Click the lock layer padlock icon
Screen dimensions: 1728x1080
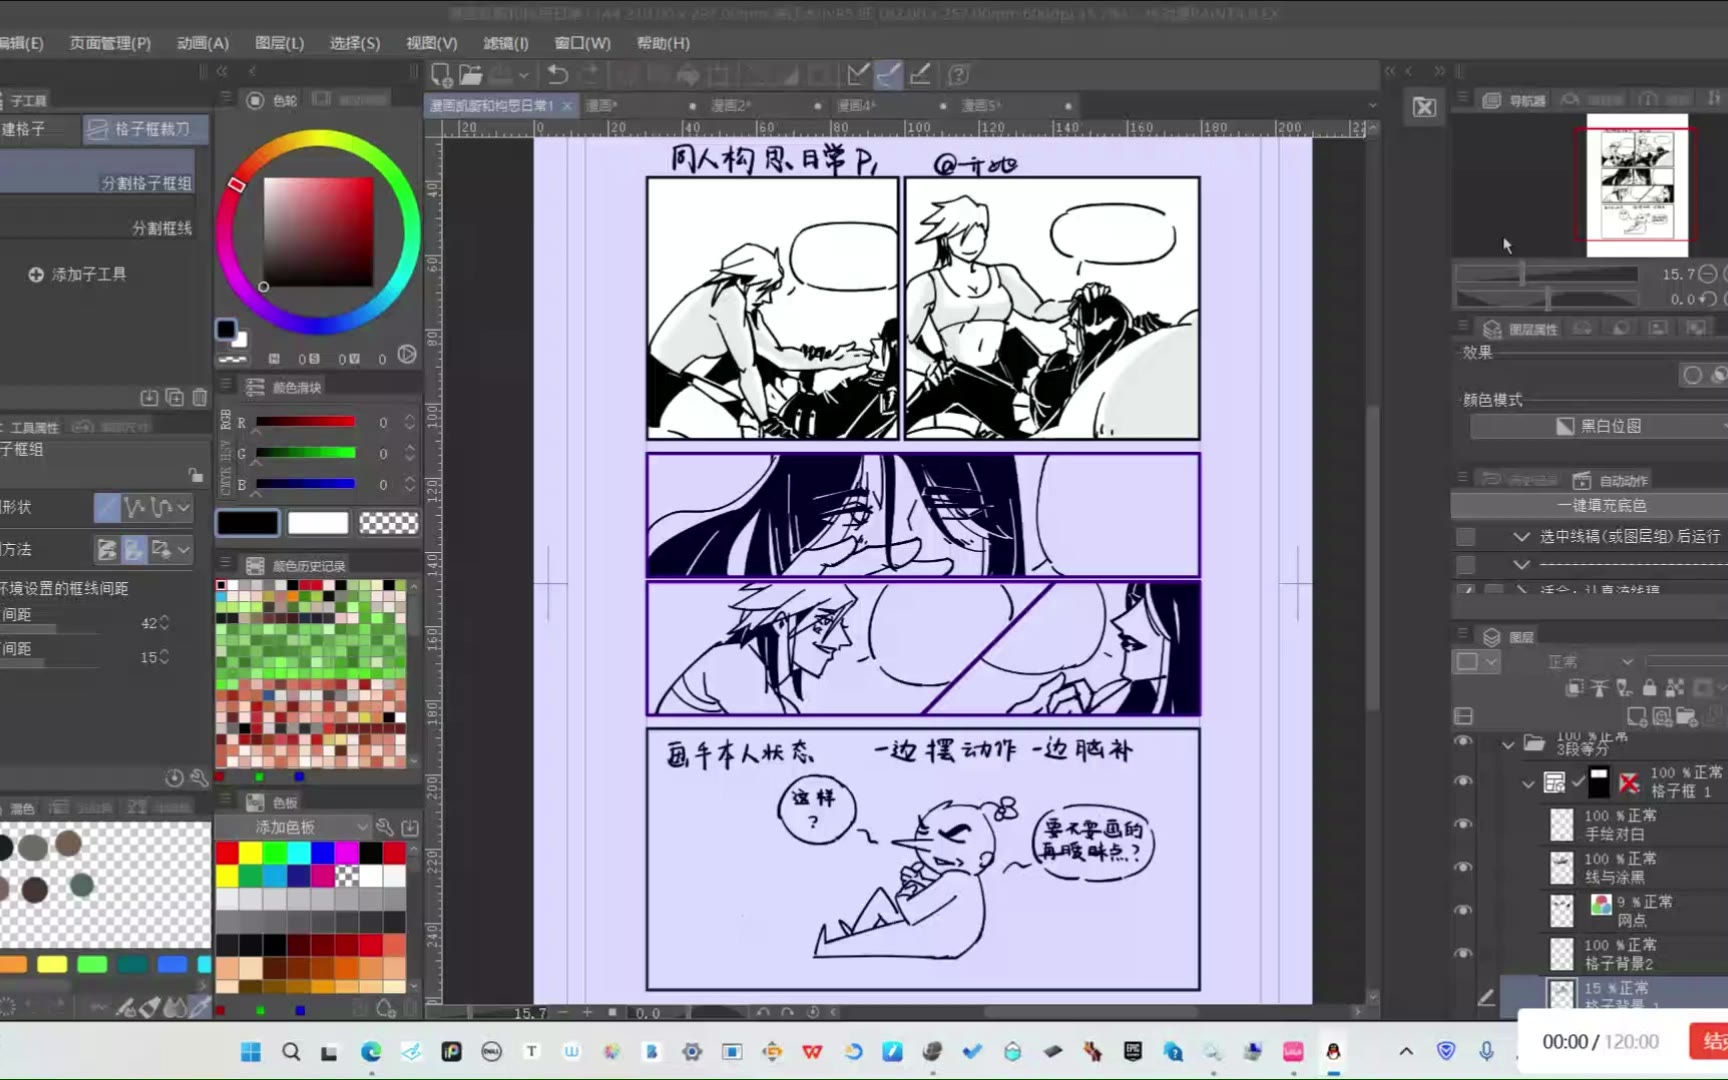[1649, 688]
